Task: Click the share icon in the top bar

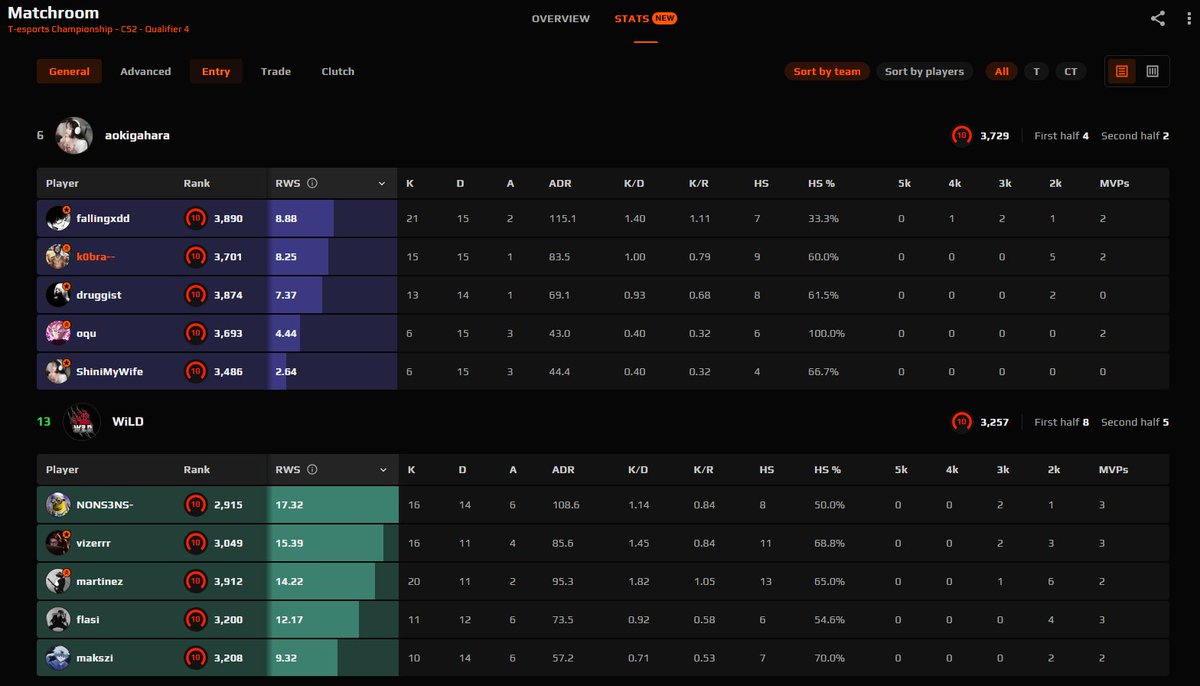Action: (1157, 18)
